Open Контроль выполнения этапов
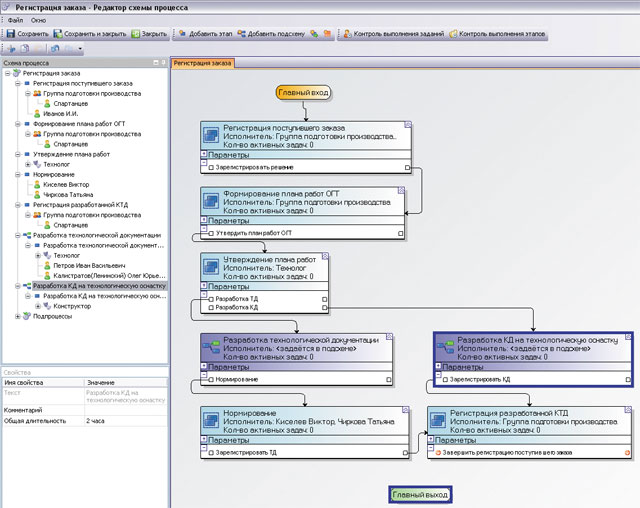The image size is (640, 508). [x=497, y=34]
